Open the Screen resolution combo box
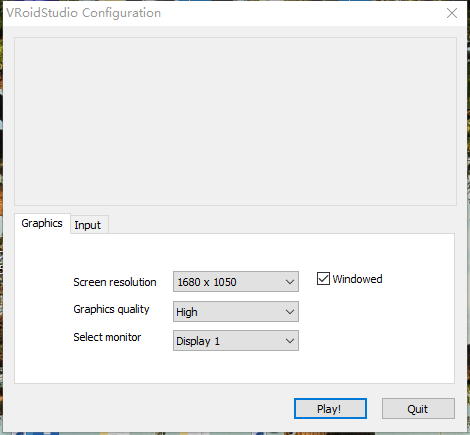Image resolution: width=470 pixels, height=435 pixels. pos(236,282)
